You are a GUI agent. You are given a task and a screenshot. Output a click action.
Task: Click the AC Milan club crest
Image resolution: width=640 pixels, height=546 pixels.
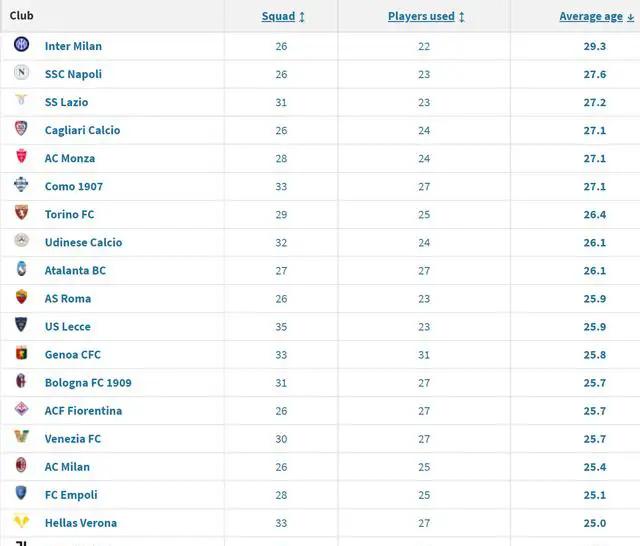(21, 465)
